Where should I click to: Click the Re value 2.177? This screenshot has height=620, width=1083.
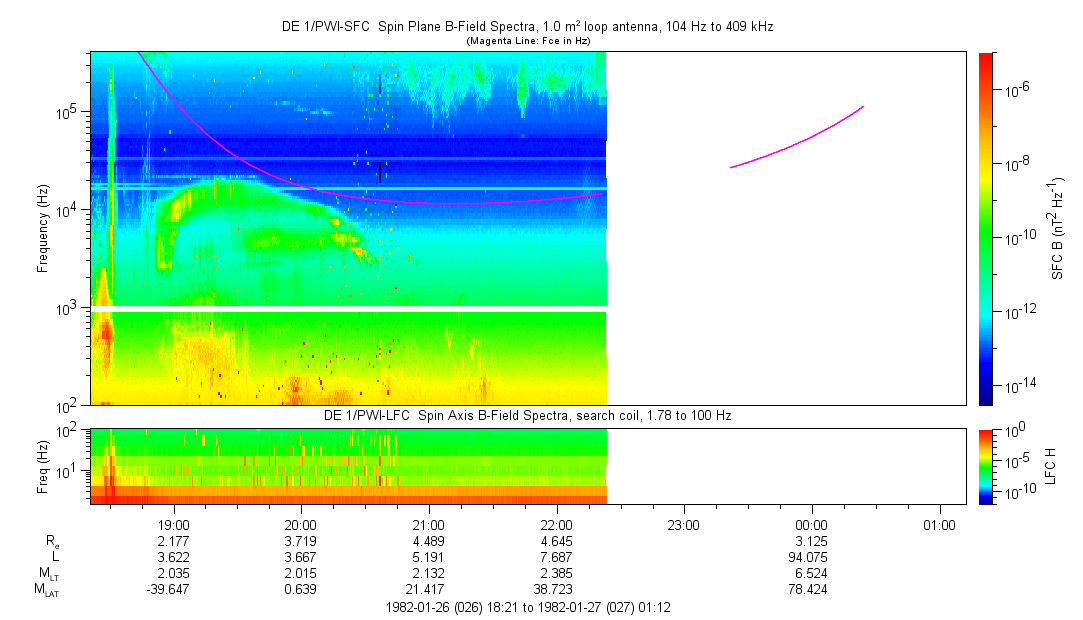point(173,541)
